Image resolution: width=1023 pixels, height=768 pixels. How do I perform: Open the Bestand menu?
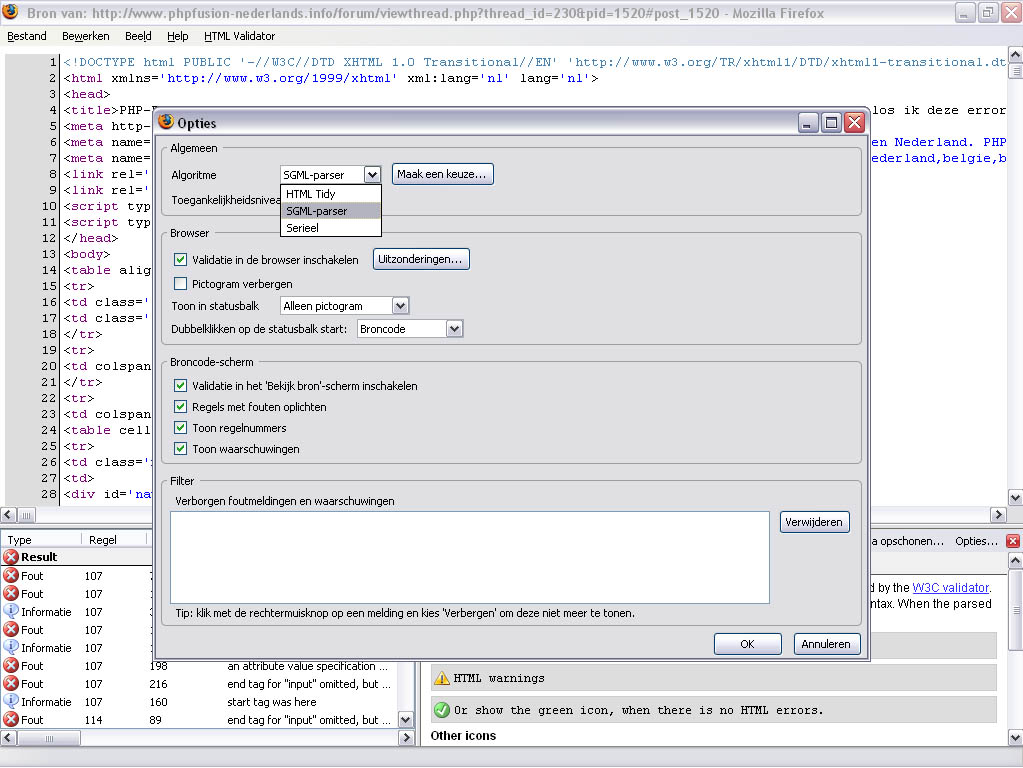[x=27, y=36]
